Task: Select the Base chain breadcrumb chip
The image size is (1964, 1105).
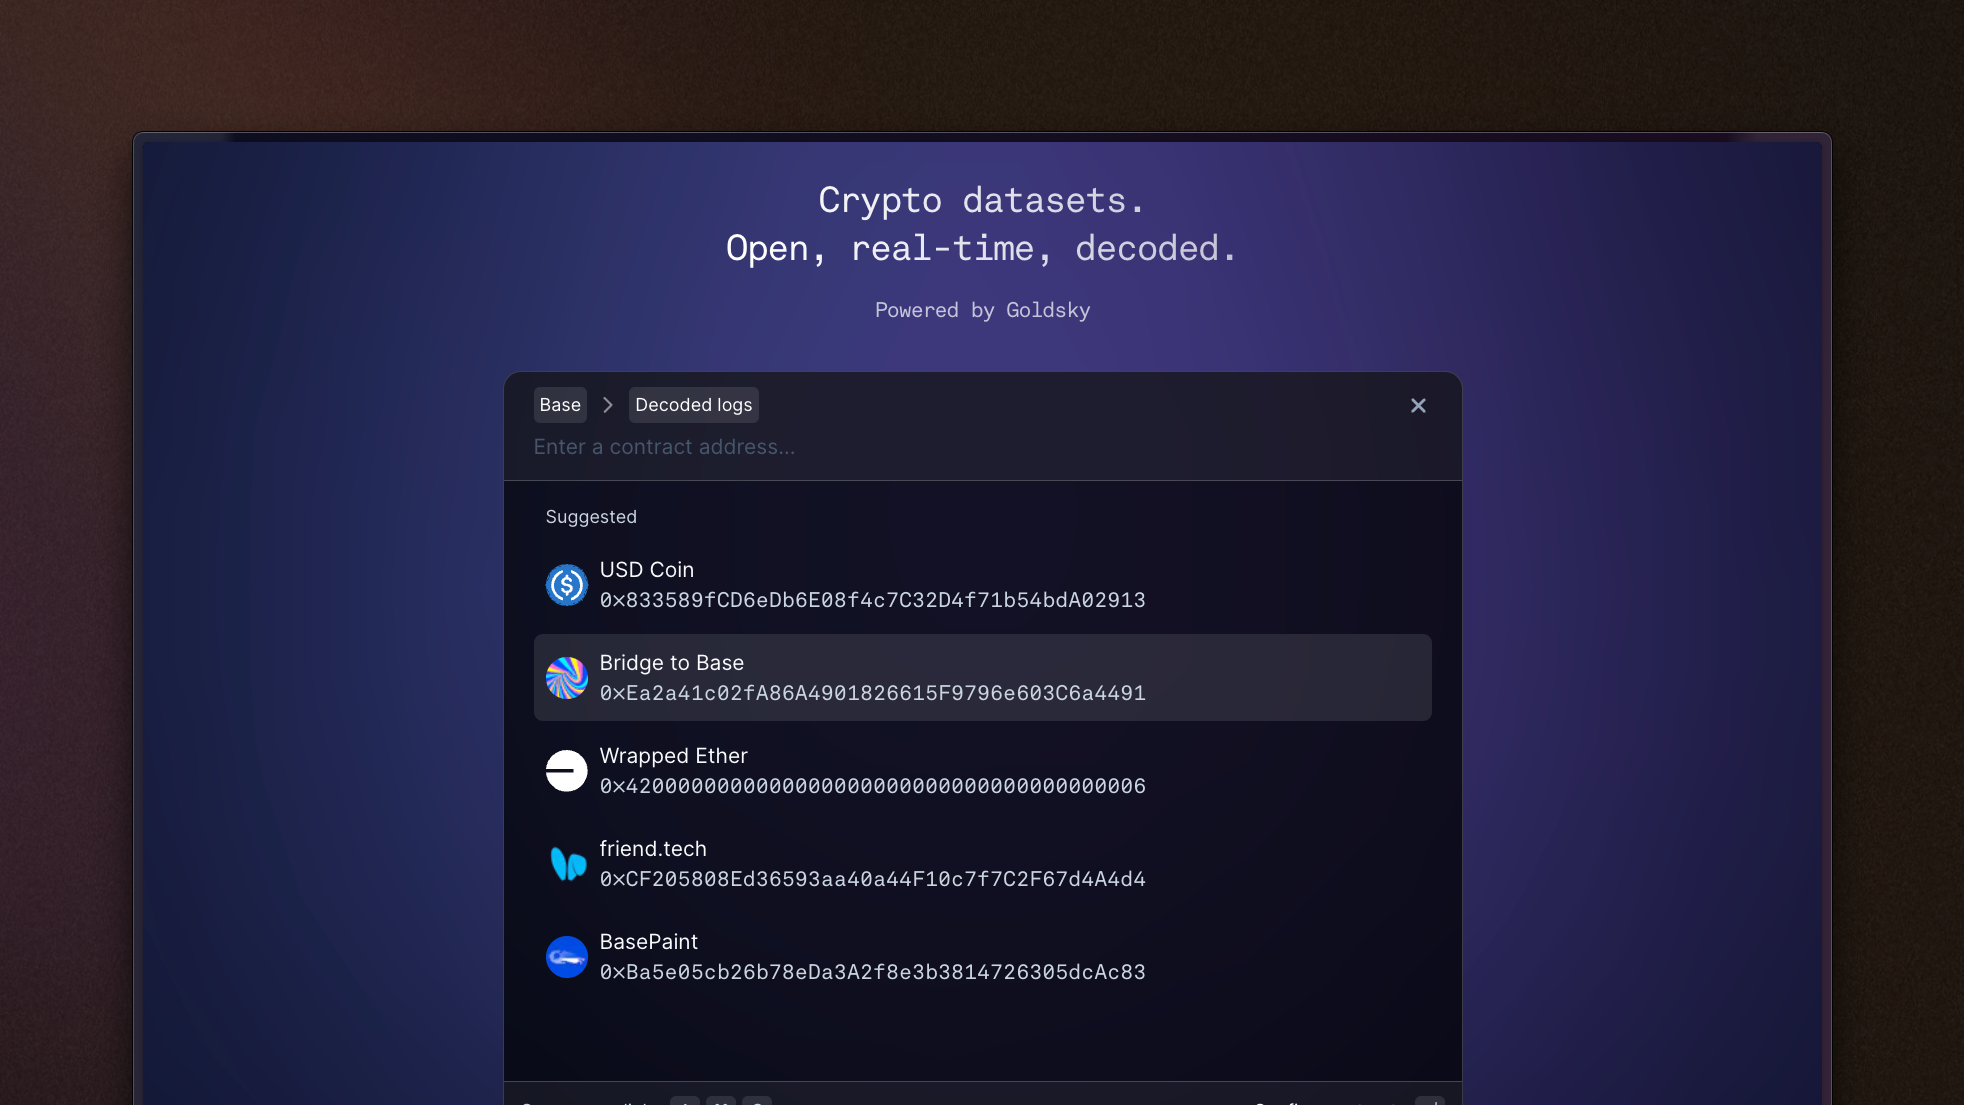Action: pos(560,405)
